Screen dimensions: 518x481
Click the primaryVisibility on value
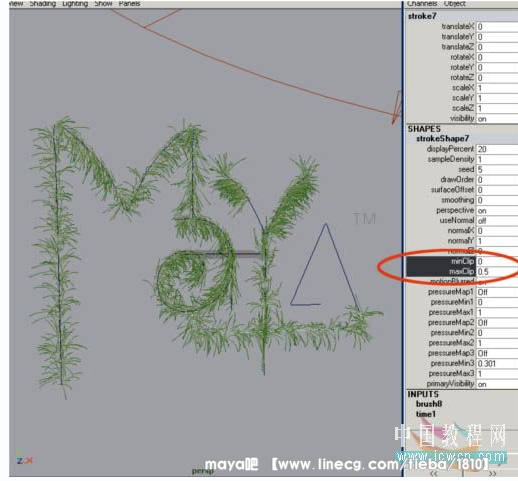497,384
